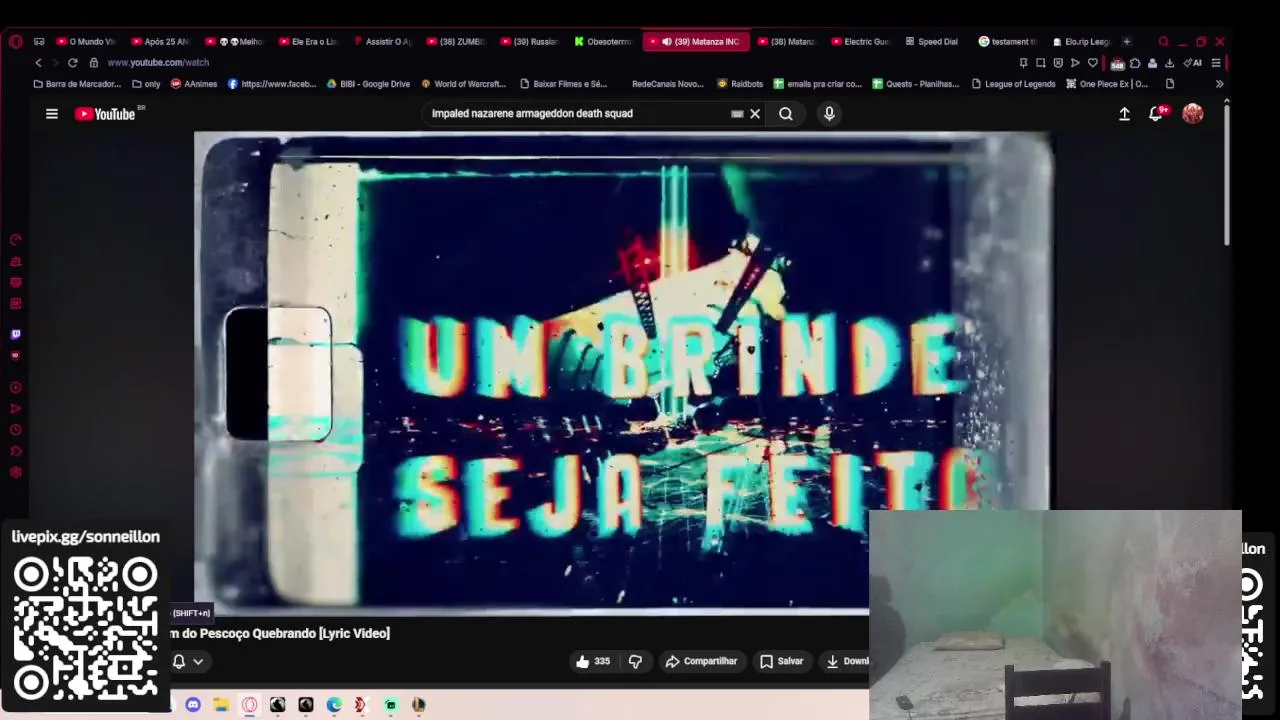
Task: Open the Opera main menu icon
Action: tap(15, 42)
